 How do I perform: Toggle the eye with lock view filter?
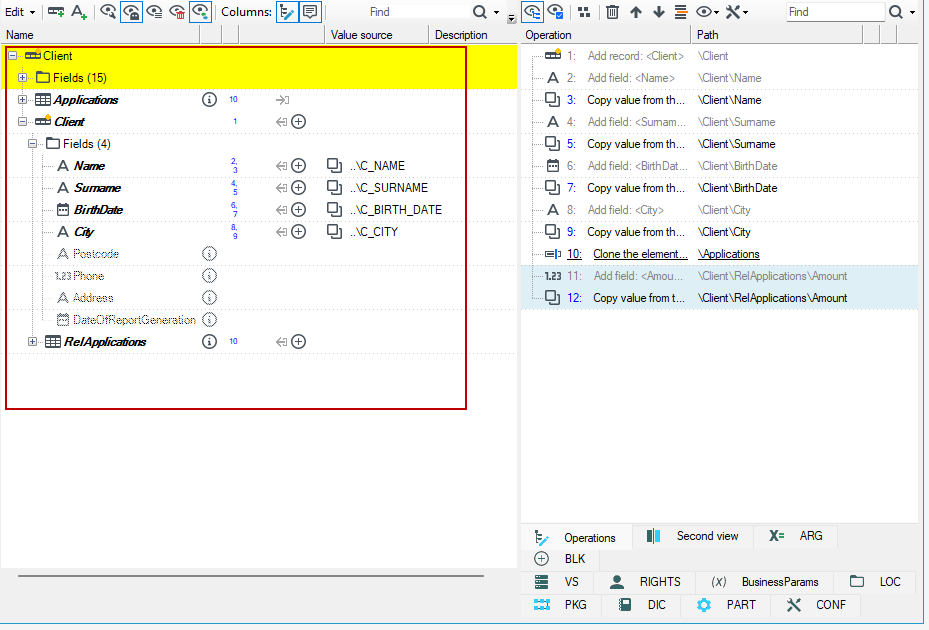pos(131,11)
